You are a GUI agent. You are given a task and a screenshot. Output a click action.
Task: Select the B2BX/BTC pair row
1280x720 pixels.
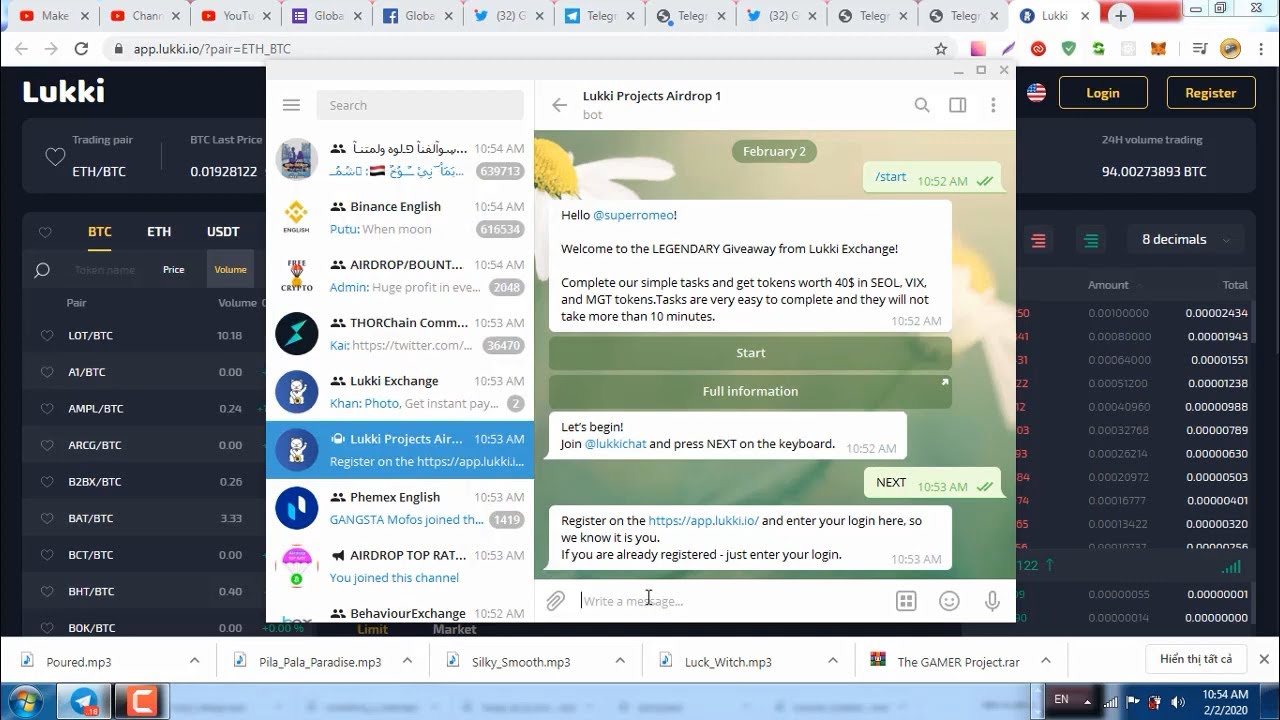point(145,481)
